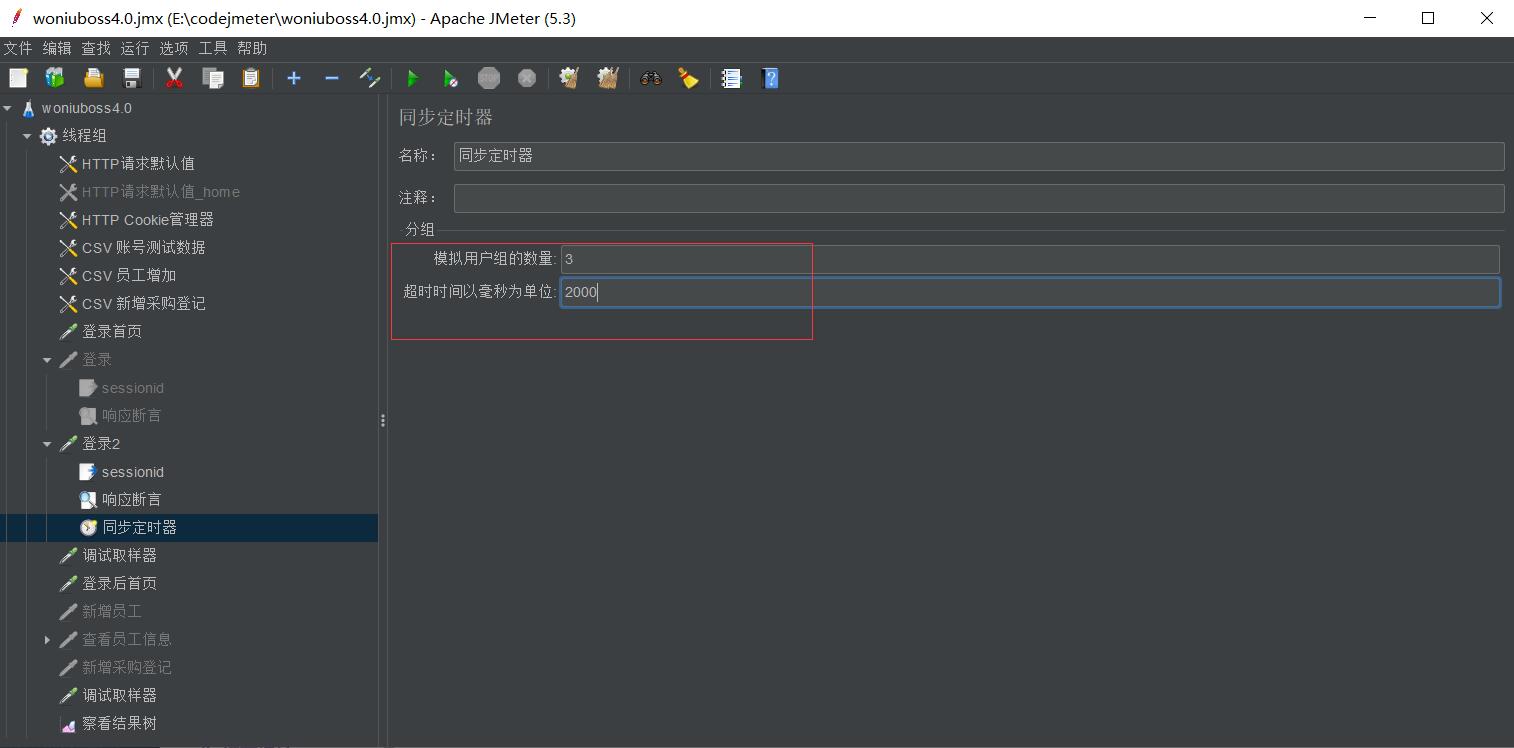Screen dimensions: 1514x748
Task: Select CSV 新增采购登记 tree item
Action: click(x=143, y=304)
